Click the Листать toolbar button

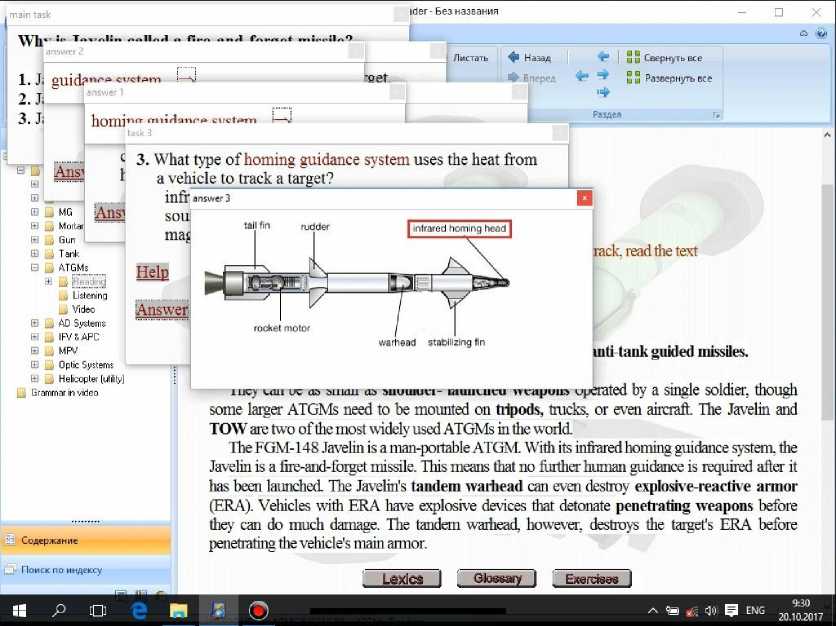tap(471, 58)
